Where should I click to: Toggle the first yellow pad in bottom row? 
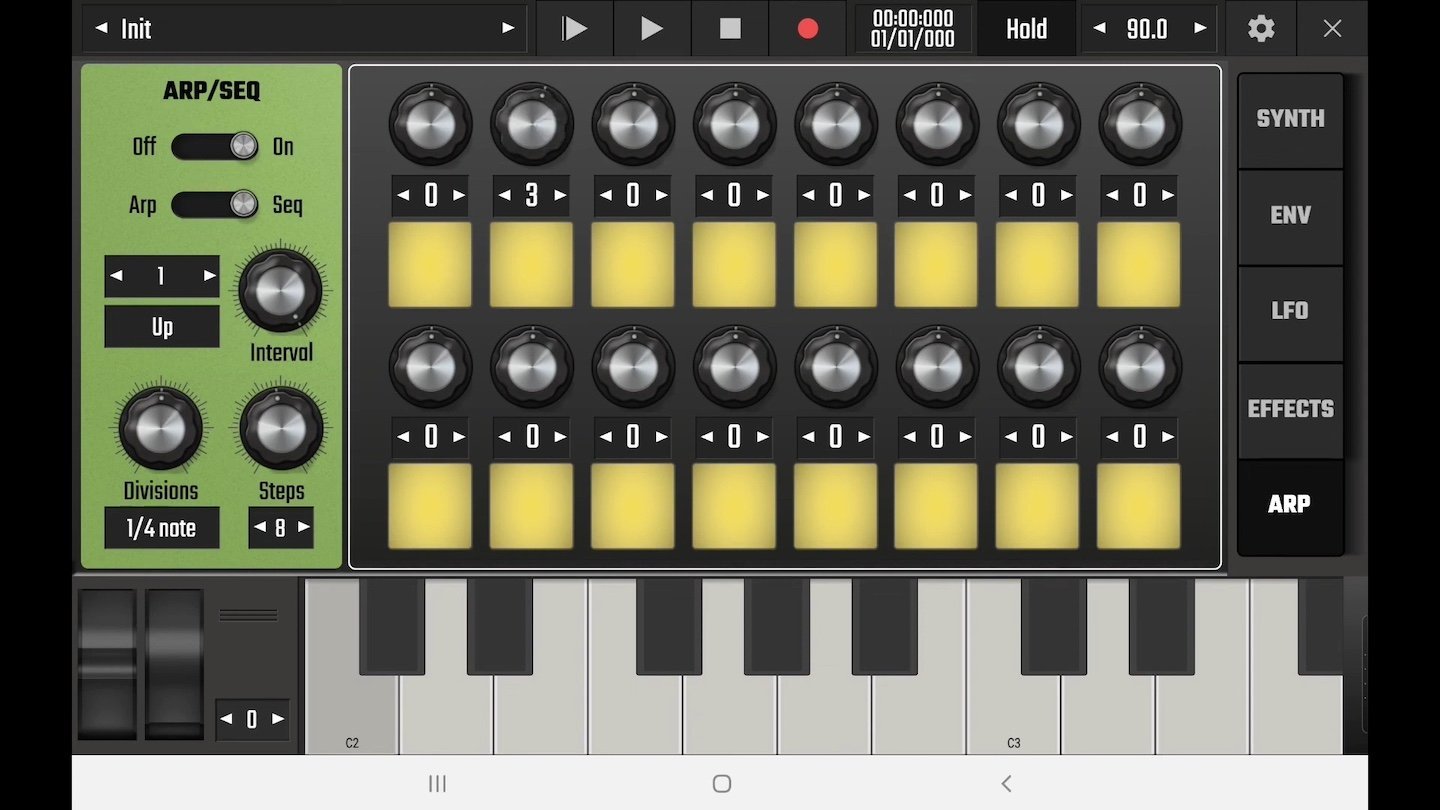430,506
